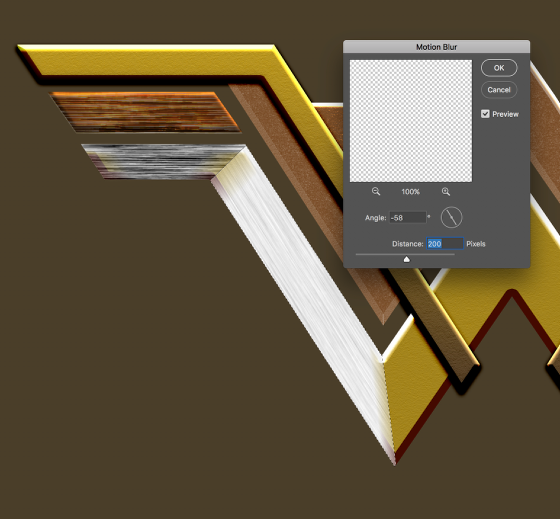Click the orange wood-textured horizontal bar
Screen dimensions: 560x519
145,112
